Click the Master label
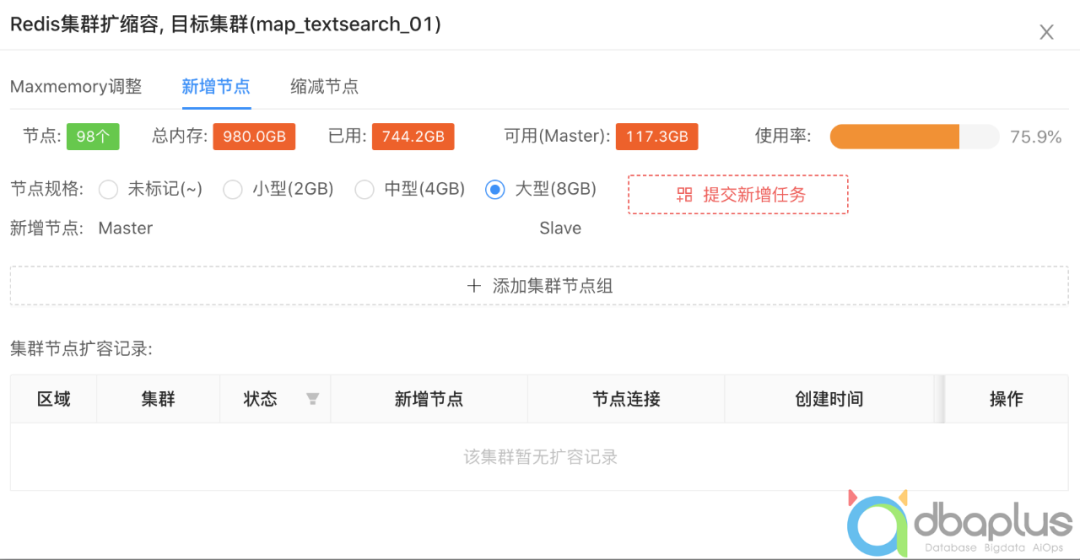The width and height of the screenshot is (1080, 560). tap(125, 228)
